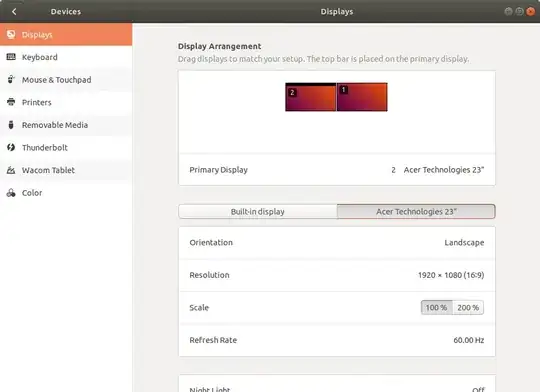The height and width of the screenshot is (392, 540).
Task: Click the Color icon in sidebar
Action: click(x=11, y=193)
